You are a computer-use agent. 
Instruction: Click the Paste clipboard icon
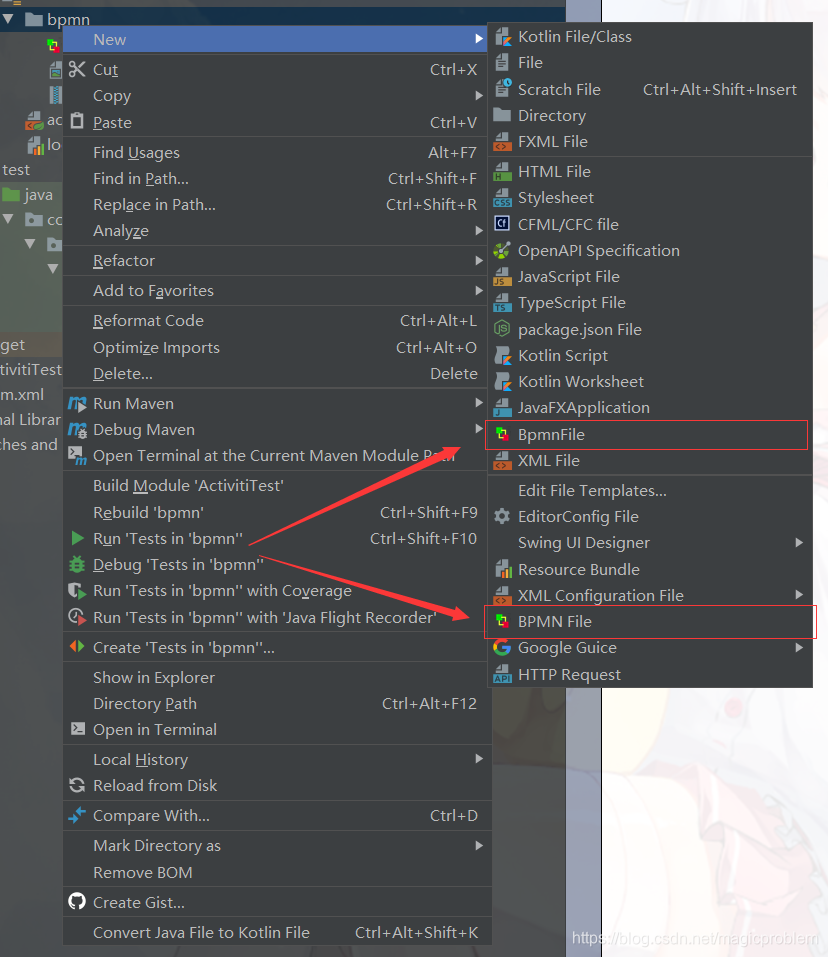pos(77,121)
